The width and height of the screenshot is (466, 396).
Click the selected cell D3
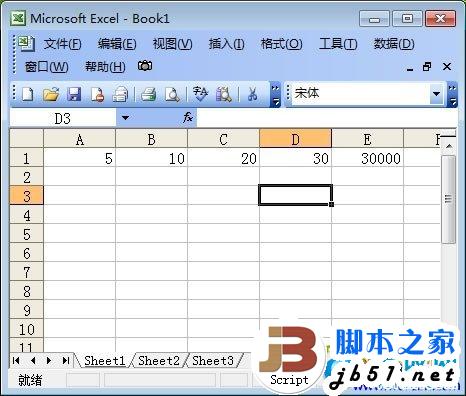(x=295, y=195)
